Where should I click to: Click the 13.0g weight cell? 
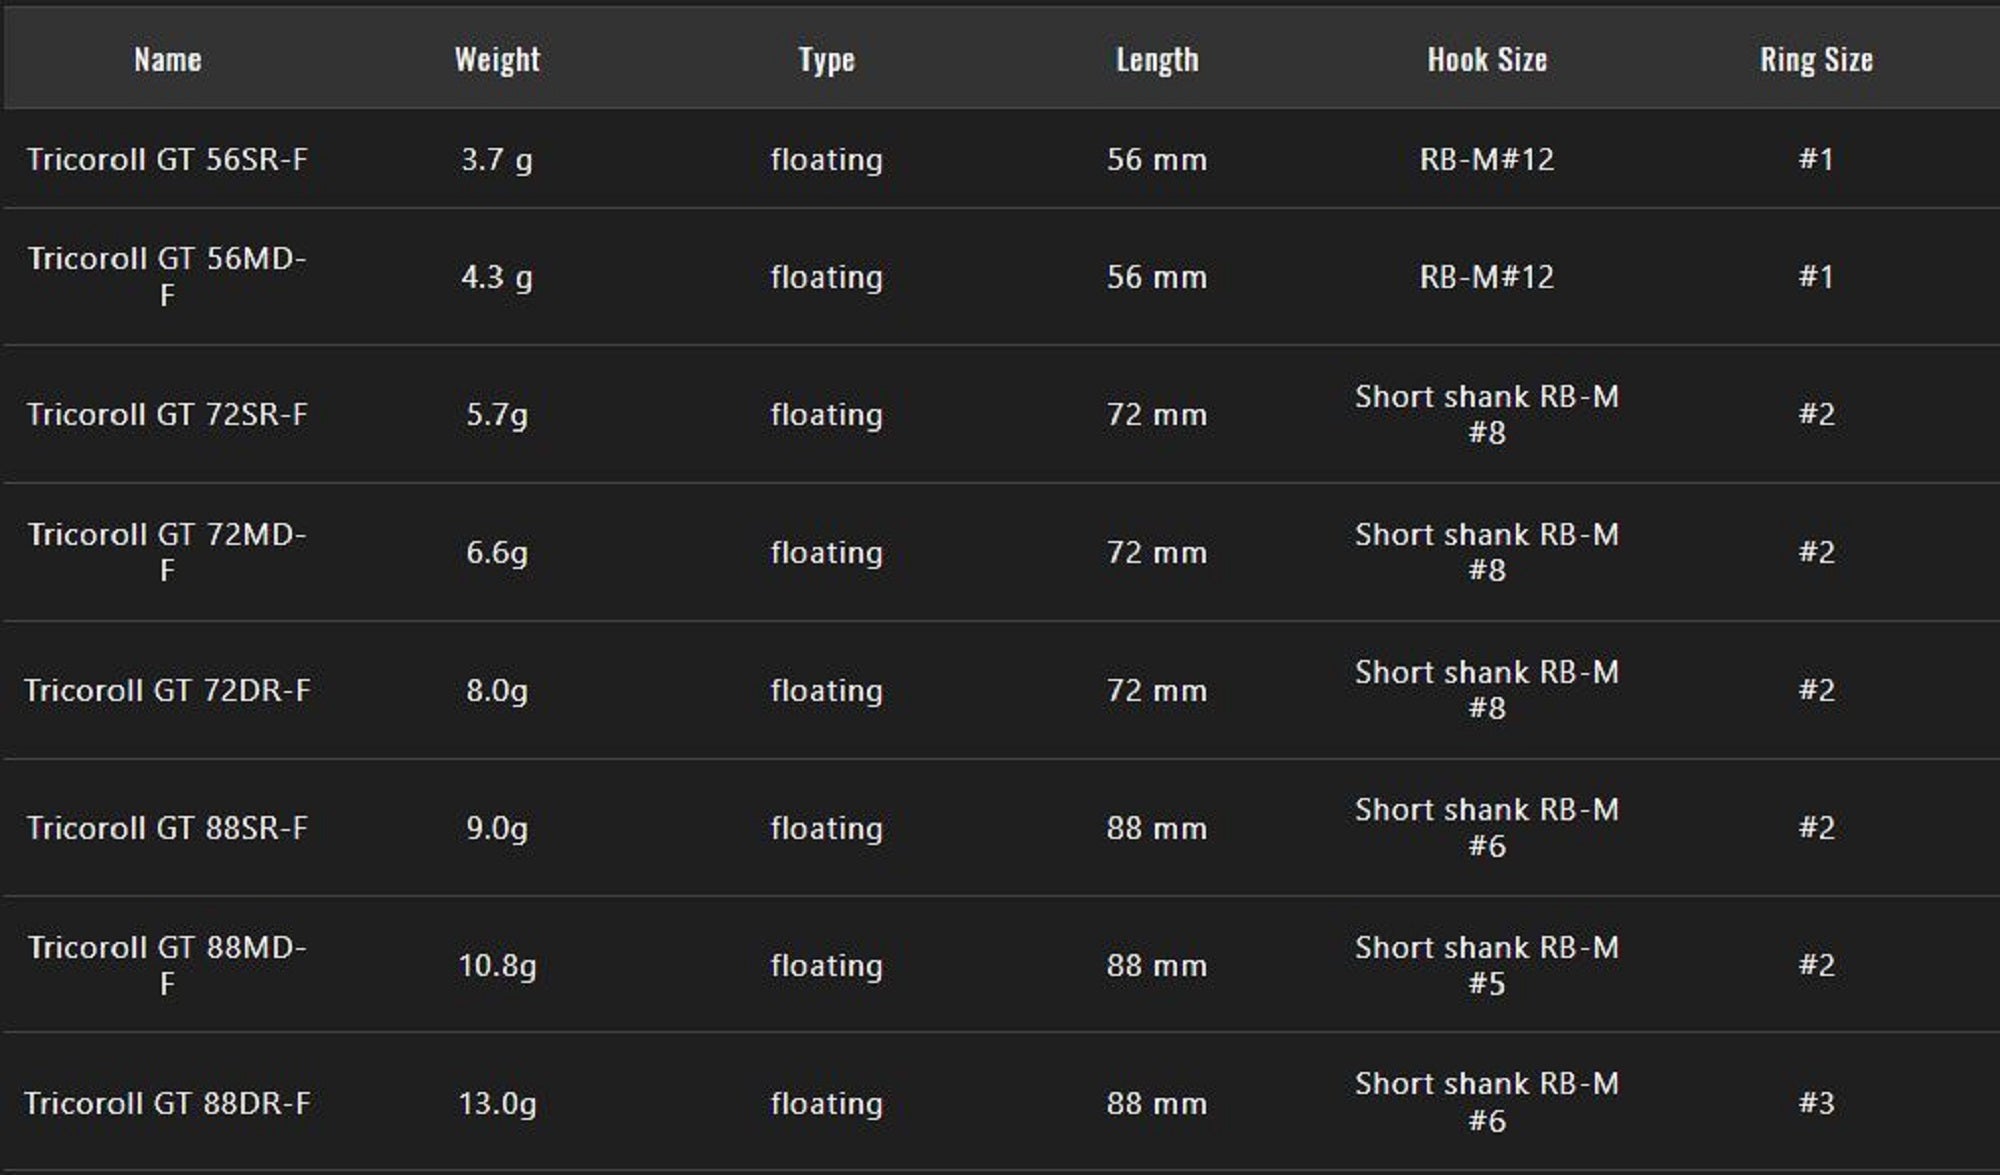[497, 1103]
